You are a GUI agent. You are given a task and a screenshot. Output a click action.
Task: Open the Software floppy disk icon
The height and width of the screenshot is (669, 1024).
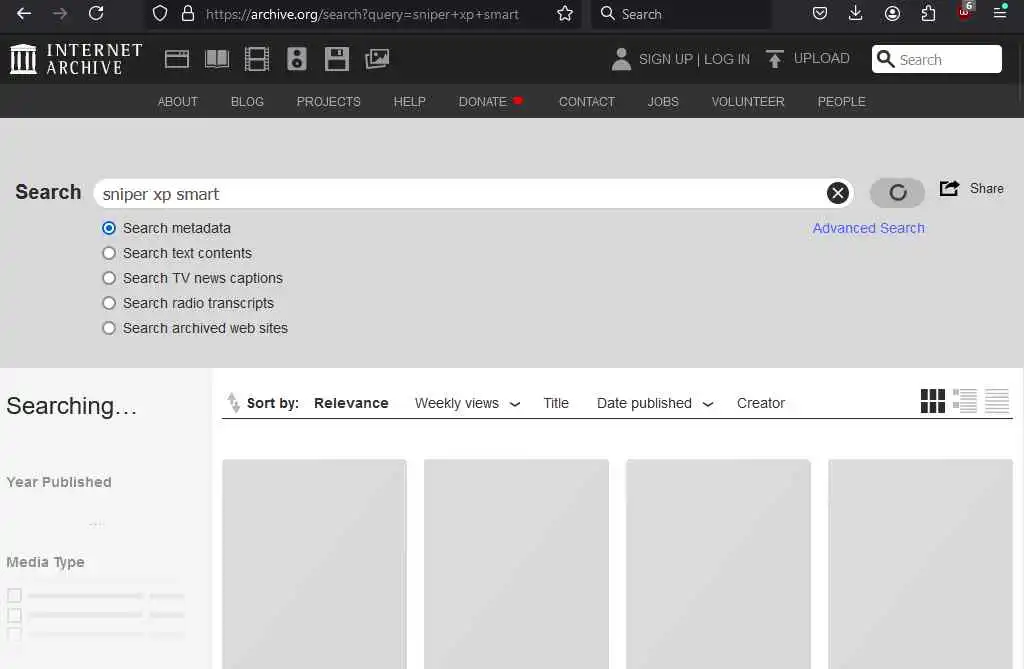click(x=336, y=59)
